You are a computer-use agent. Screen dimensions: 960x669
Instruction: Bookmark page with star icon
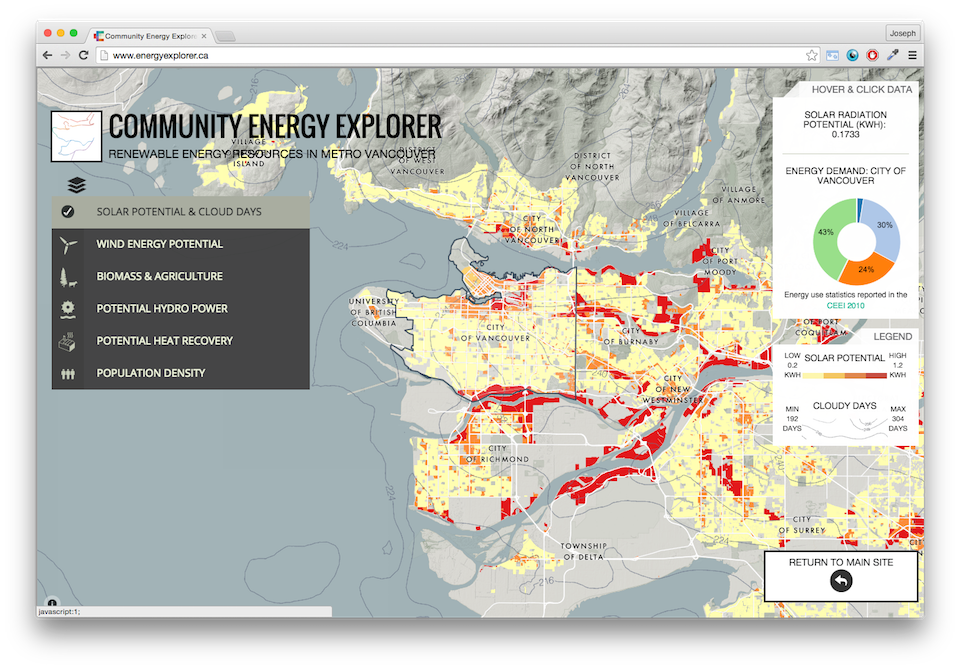click(x=812, y=56)
